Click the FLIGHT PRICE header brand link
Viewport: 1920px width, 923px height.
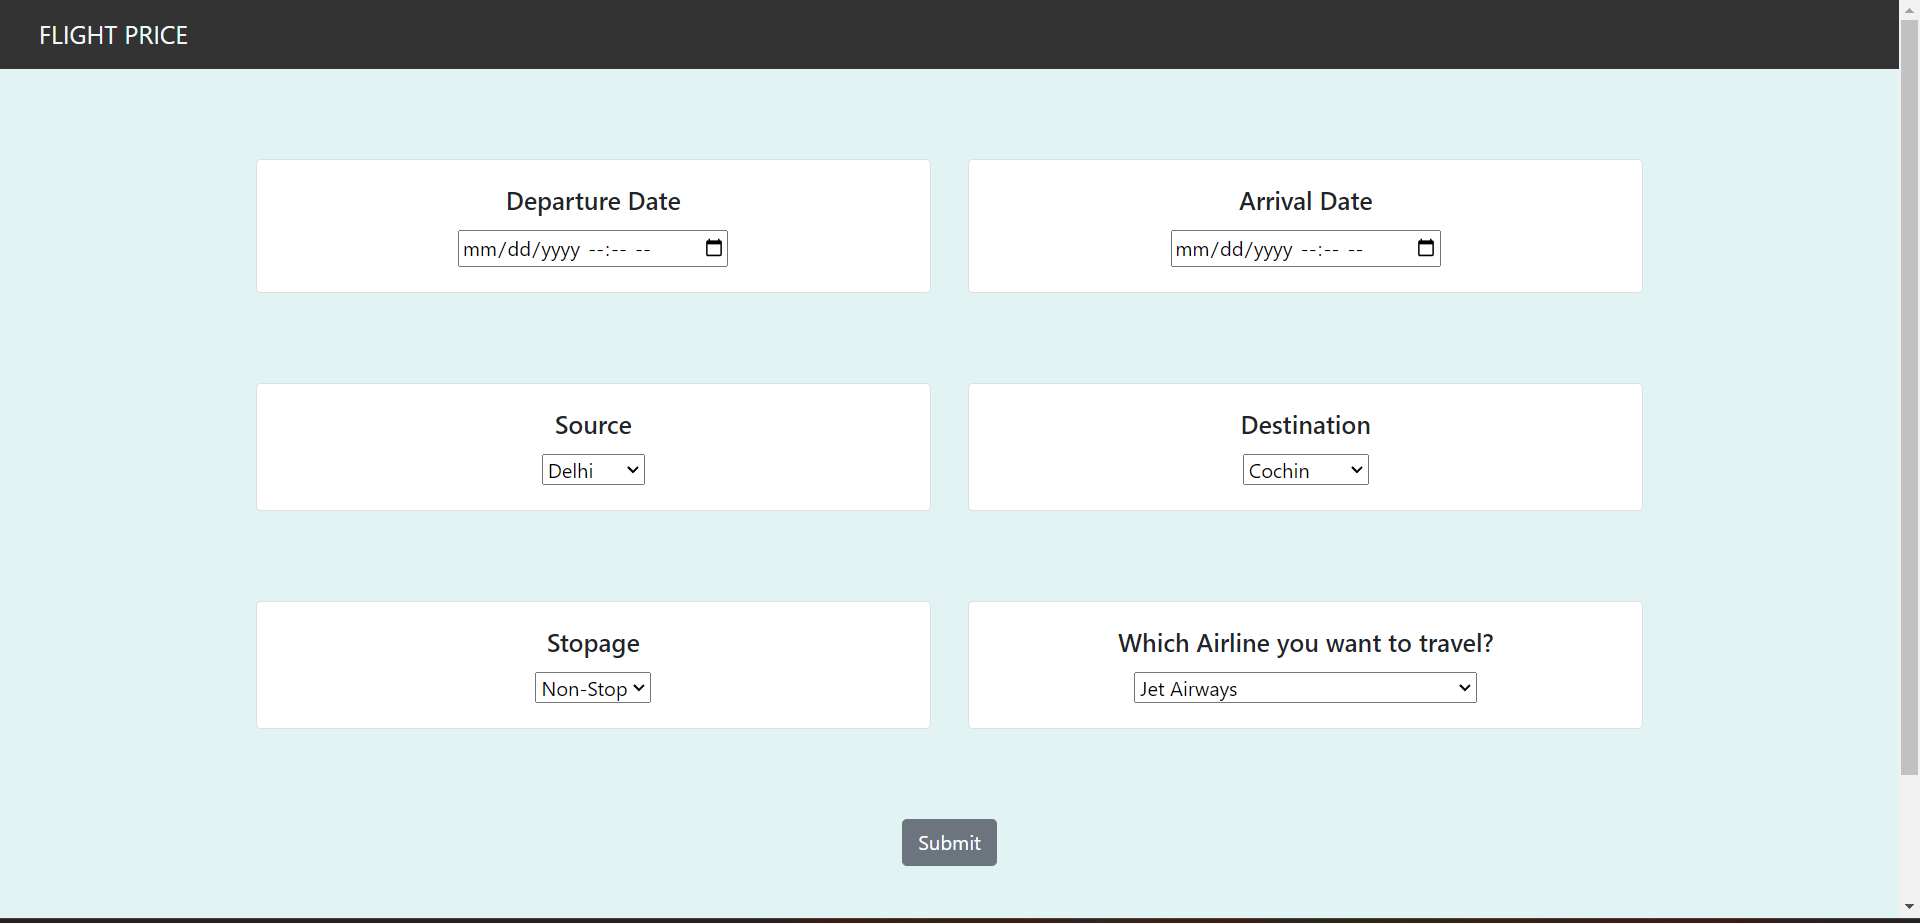[x=113, y=35]
